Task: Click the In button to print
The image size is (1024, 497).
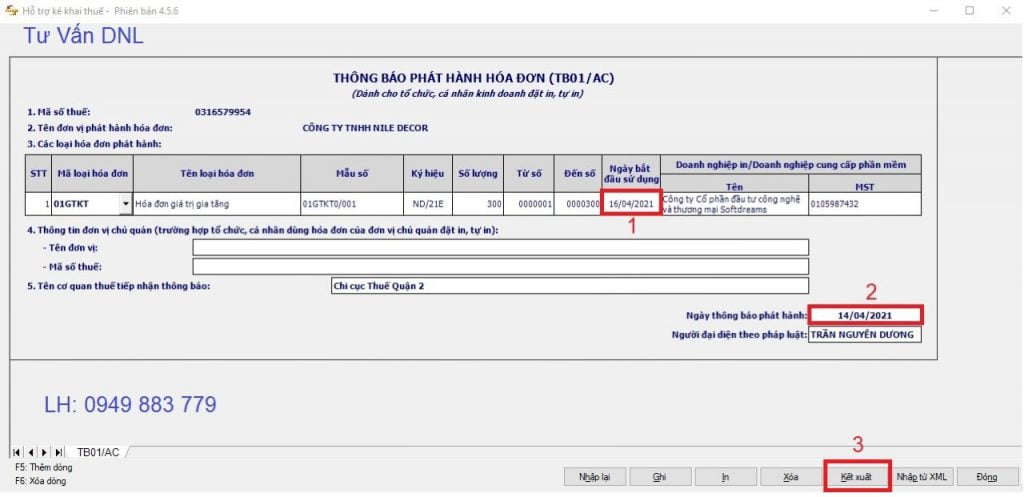Action: [725, 477]
